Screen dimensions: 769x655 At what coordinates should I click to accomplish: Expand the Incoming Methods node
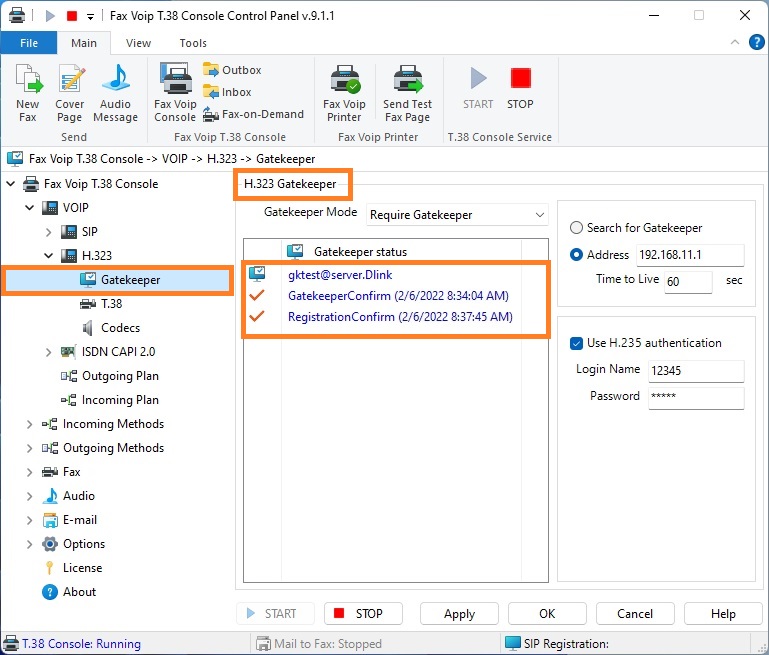point(29,424)
